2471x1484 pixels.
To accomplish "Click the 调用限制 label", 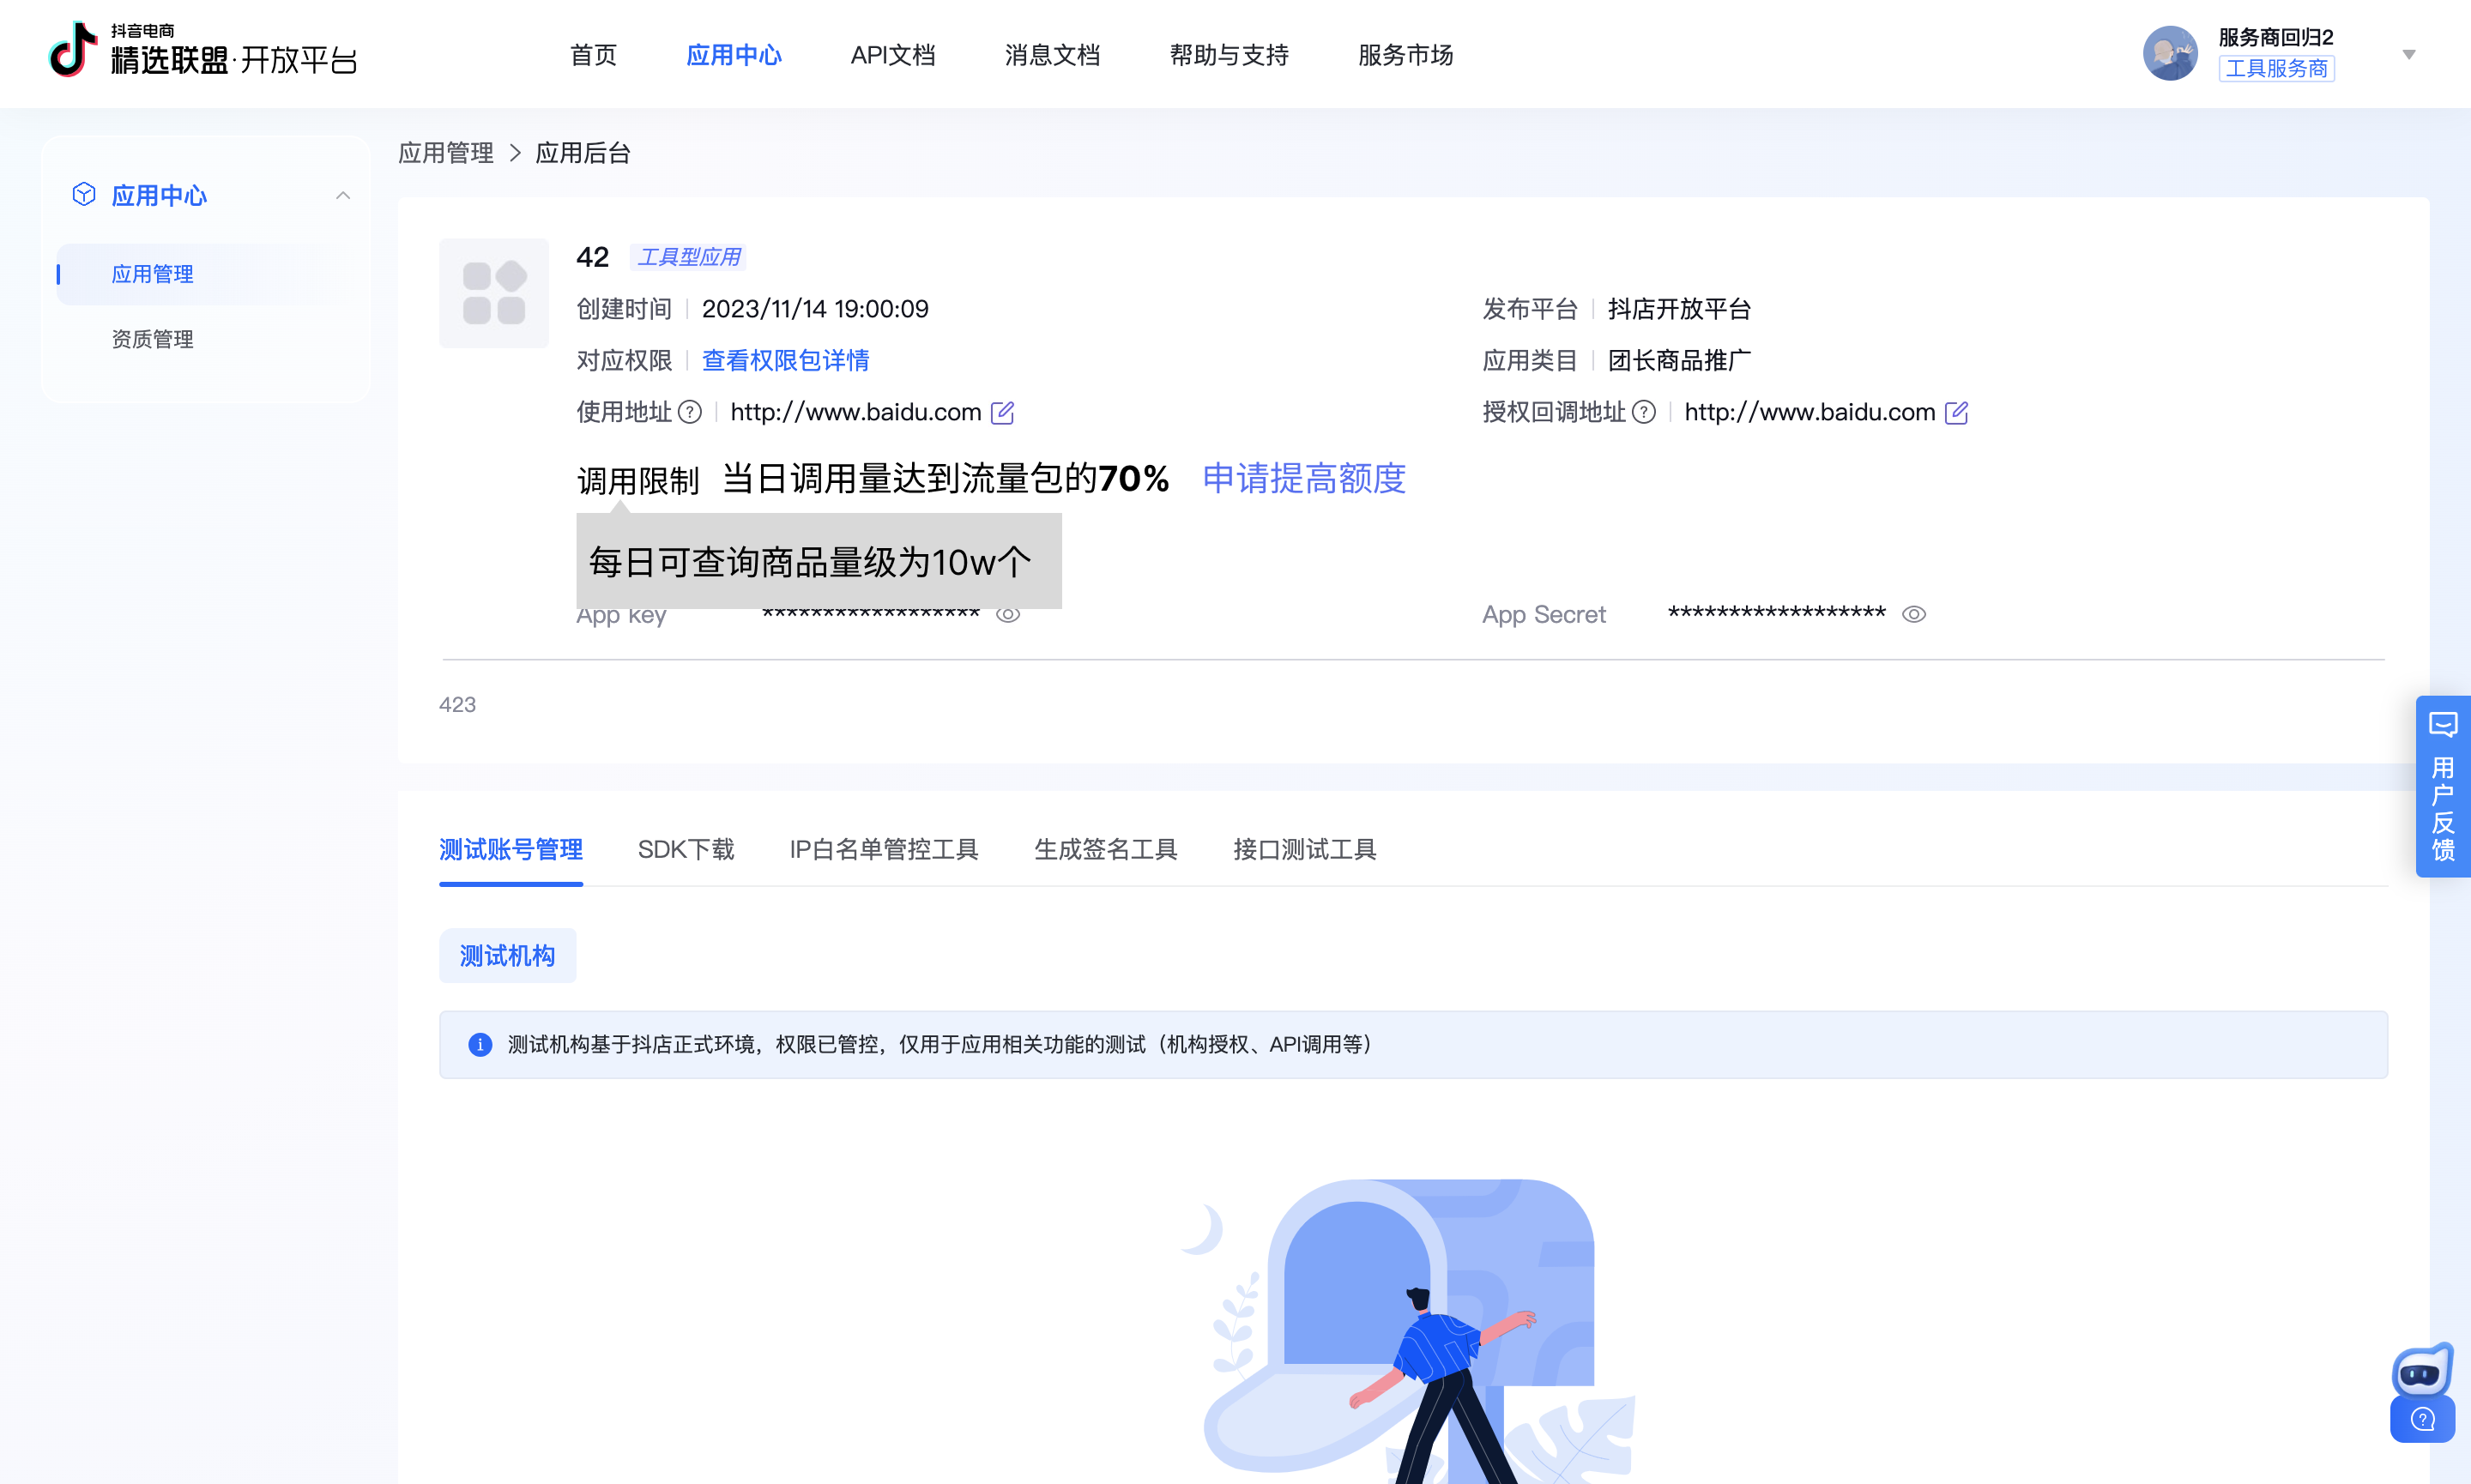I will [638, 481].
